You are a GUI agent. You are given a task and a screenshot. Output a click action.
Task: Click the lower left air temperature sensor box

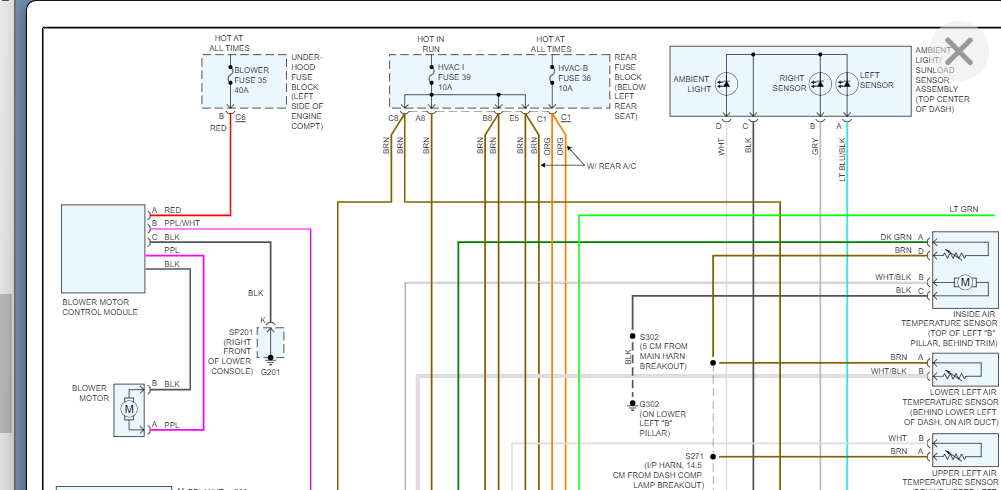(963, 364)
